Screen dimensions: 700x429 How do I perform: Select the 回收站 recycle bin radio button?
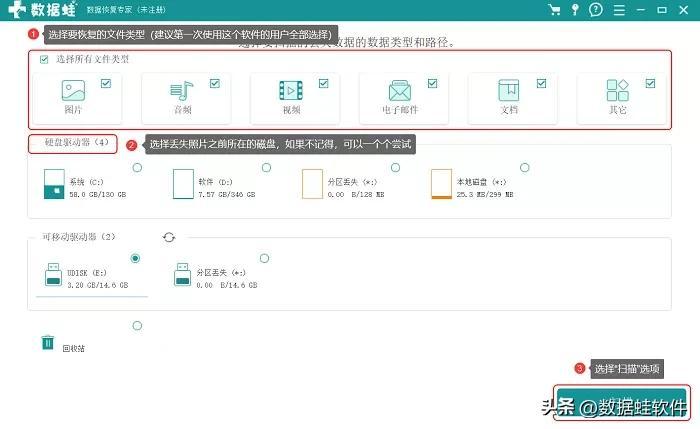[138, 326]
